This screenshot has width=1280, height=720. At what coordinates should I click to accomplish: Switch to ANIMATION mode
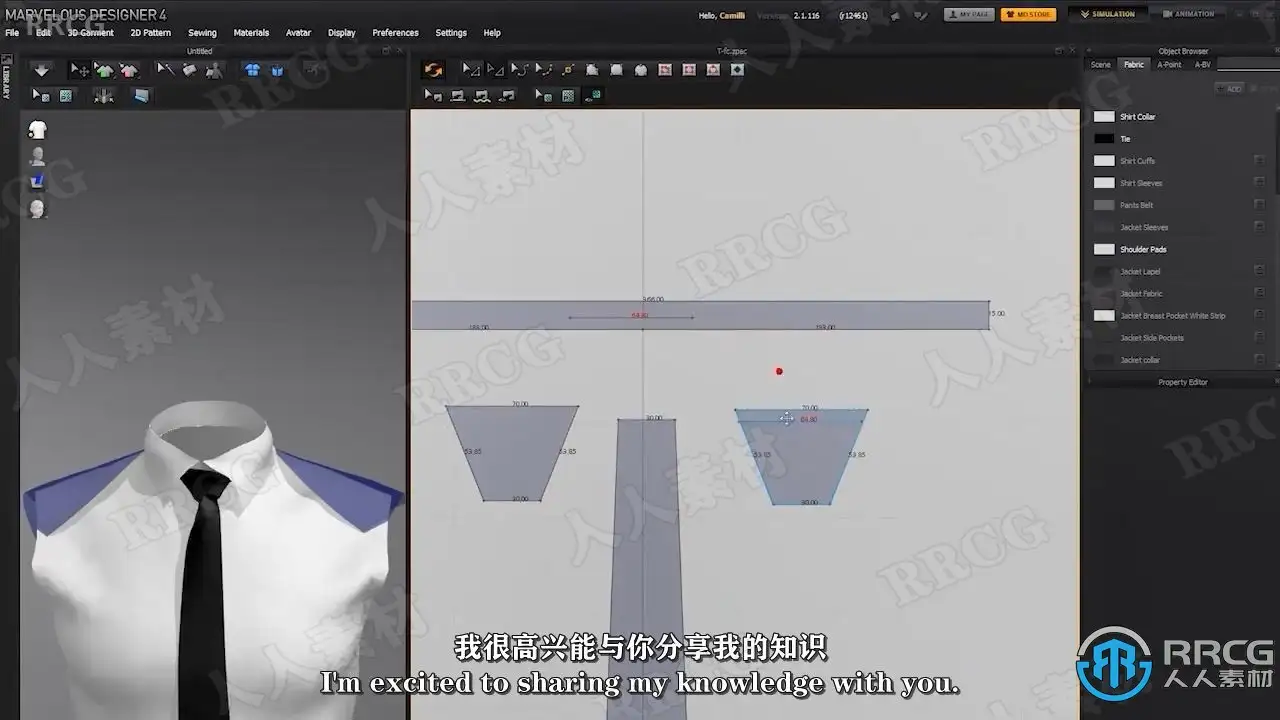1189,14
